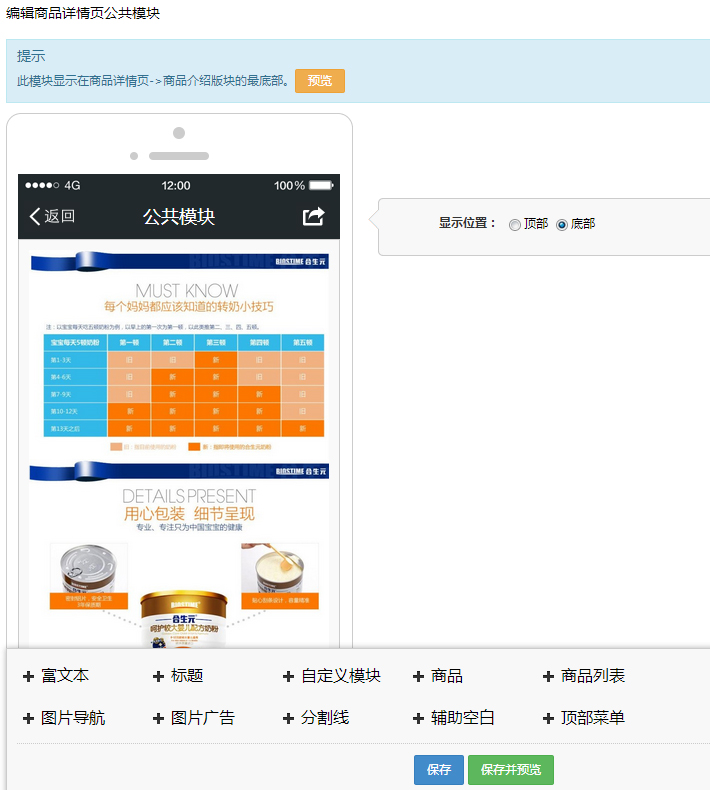
Task: Insert 辅助空白 auxiliary blank space
Action: point(454,718)
